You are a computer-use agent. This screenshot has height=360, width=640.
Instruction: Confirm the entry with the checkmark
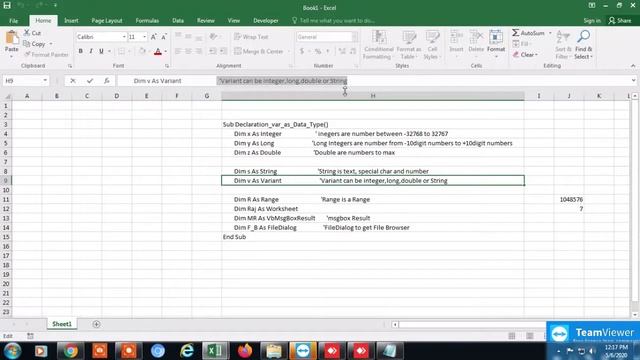point(90,81)
